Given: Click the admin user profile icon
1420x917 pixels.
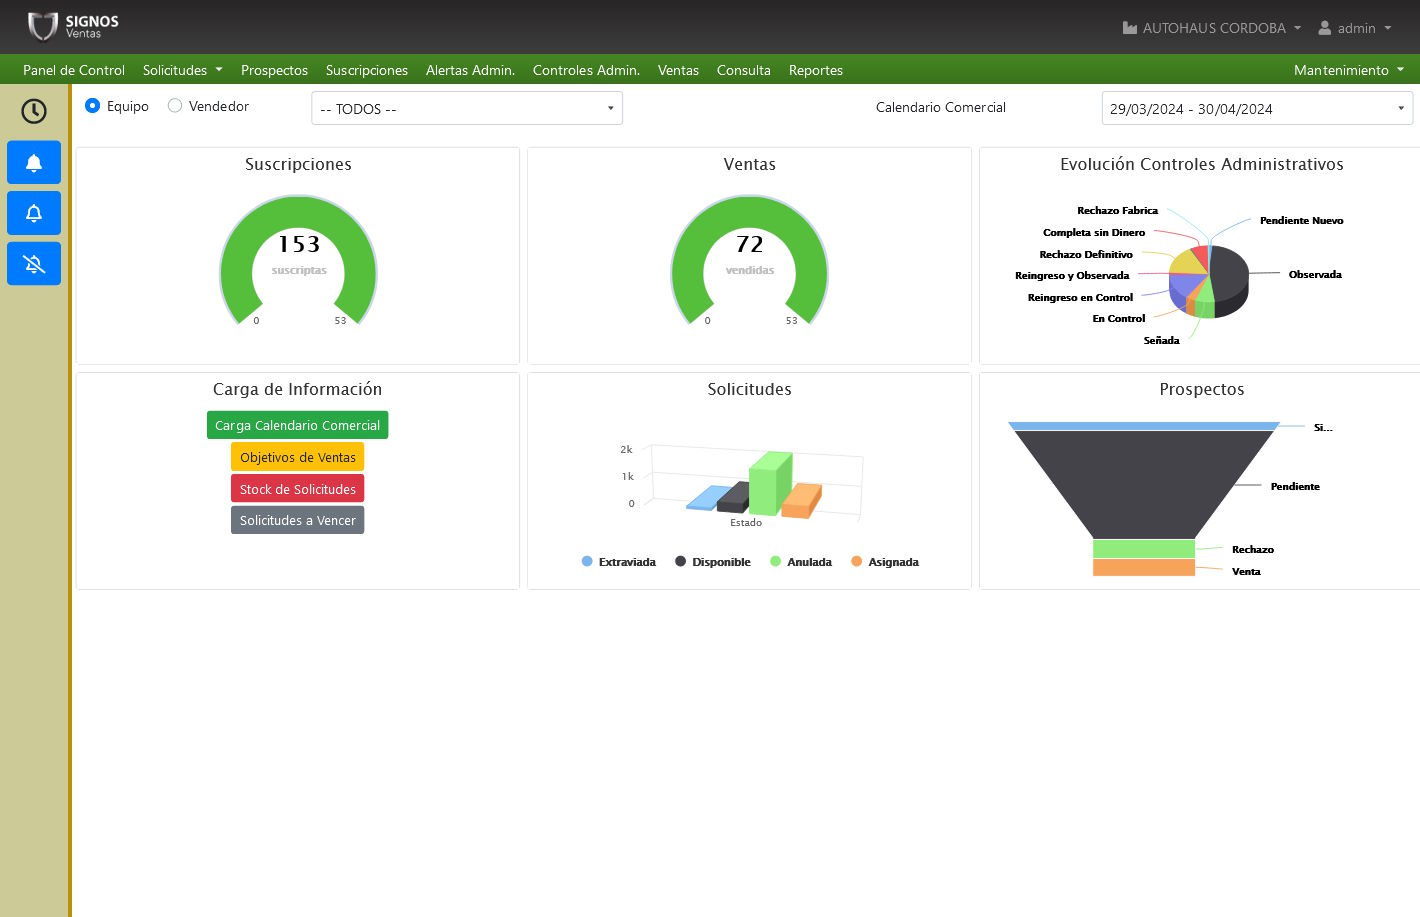Looking at the screenshot, I should click(x=1325, y=28).
